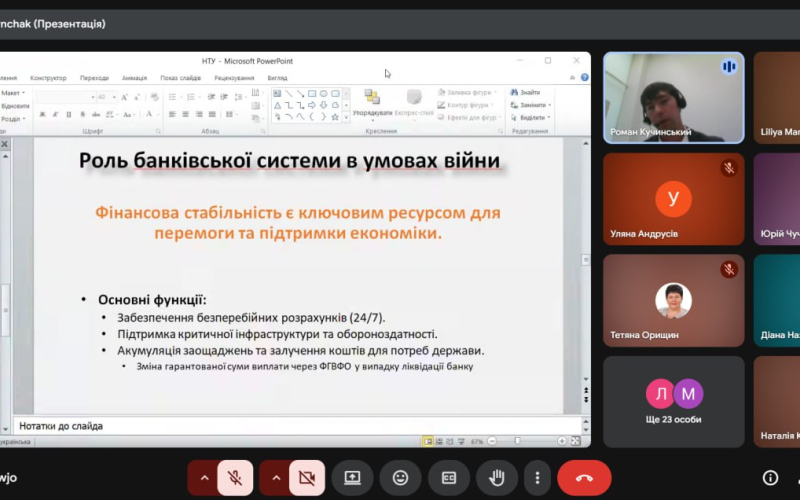The width and height of the screenshot is (800, 500).
Task: Select the slide sorter view icon
Action: pos(440,441)
